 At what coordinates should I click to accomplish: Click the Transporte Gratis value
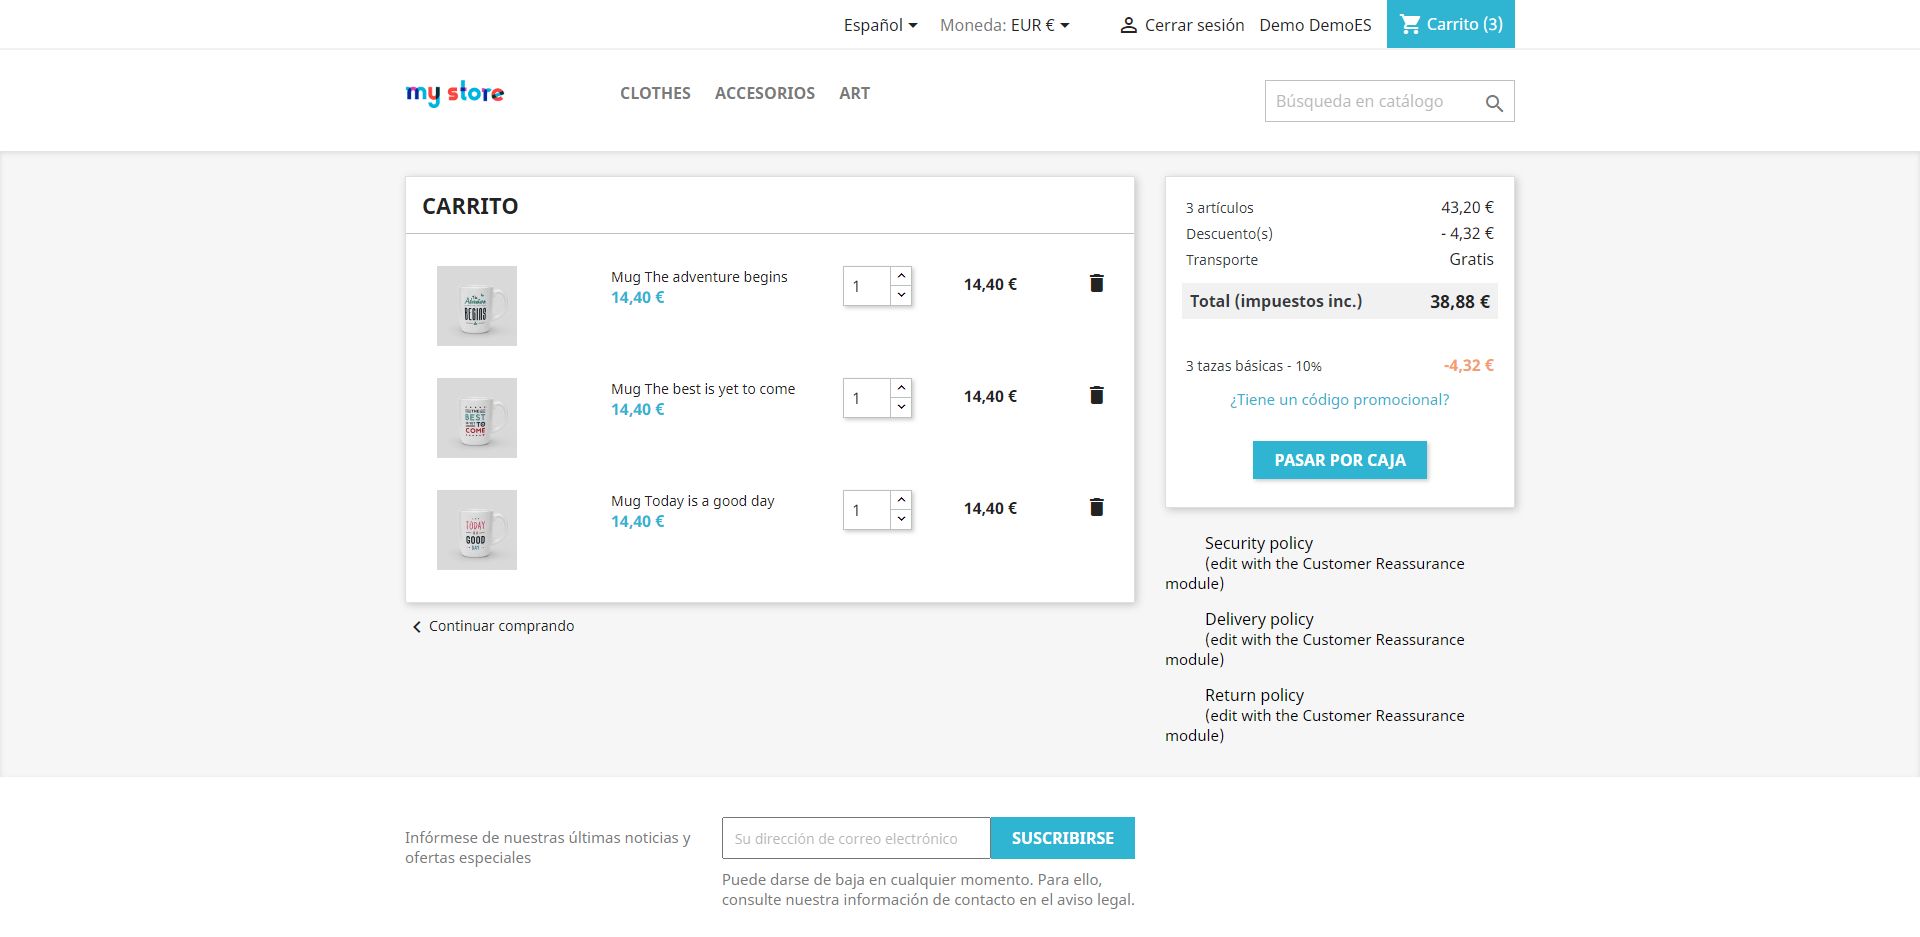click(1472, 259)
